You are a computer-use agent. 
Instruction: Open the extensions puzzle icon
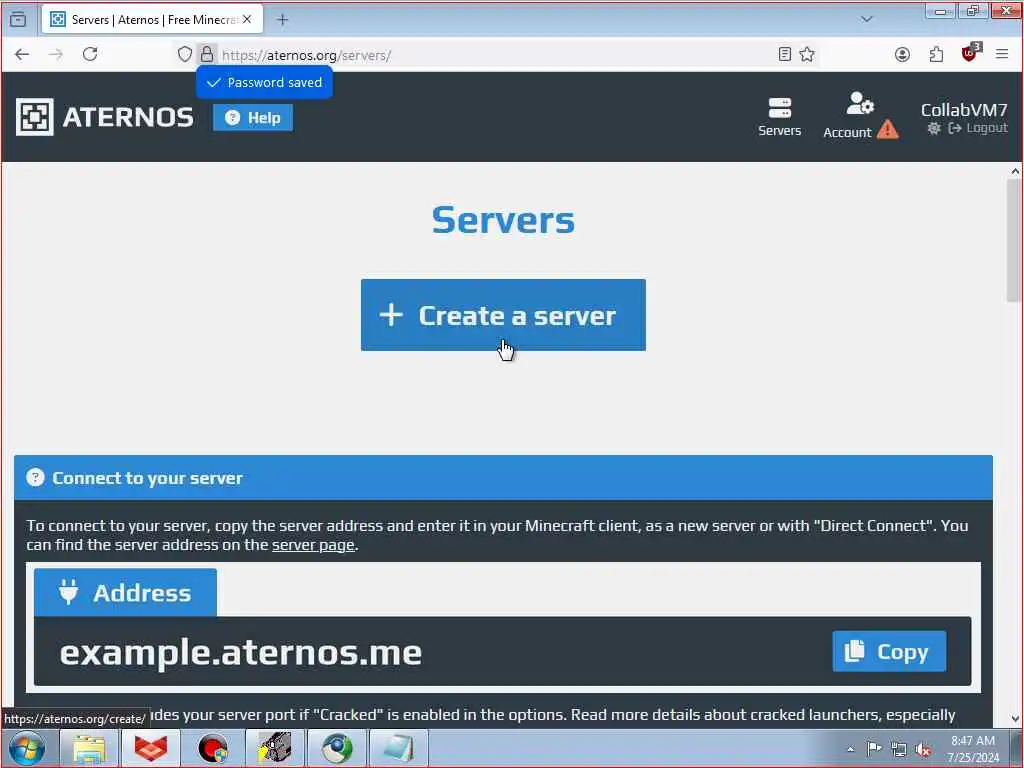[936, 54]
